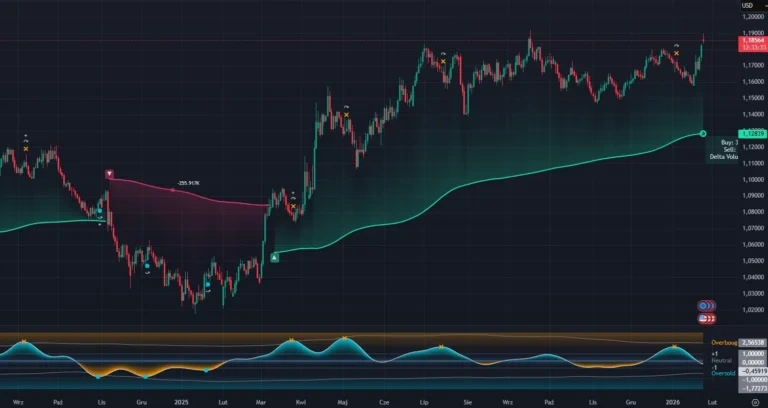Click the orange X signal in late March 2025 dip
Screen dimensions: 768x408
pos(293,206)
